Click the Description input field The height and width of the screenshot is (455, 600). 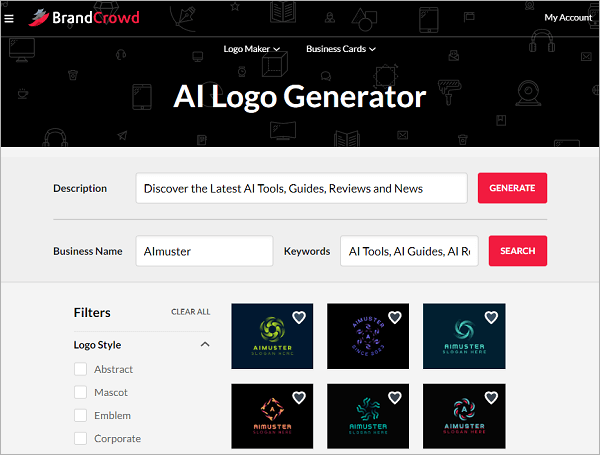point(302,188)
